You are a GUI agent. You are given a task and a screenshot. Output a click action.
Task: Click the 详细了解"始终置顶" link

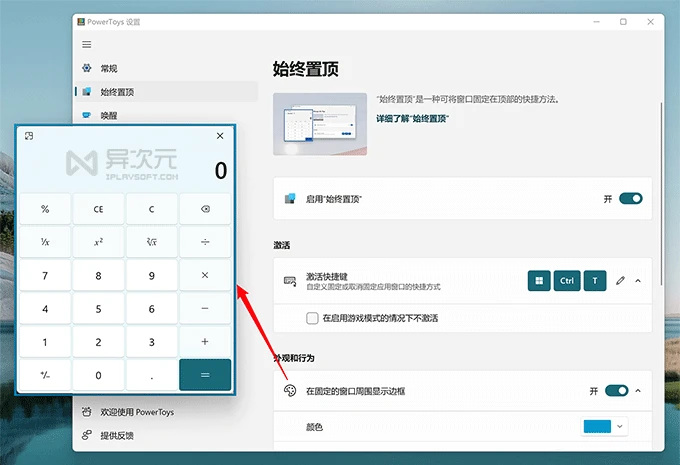click(412, 118)
